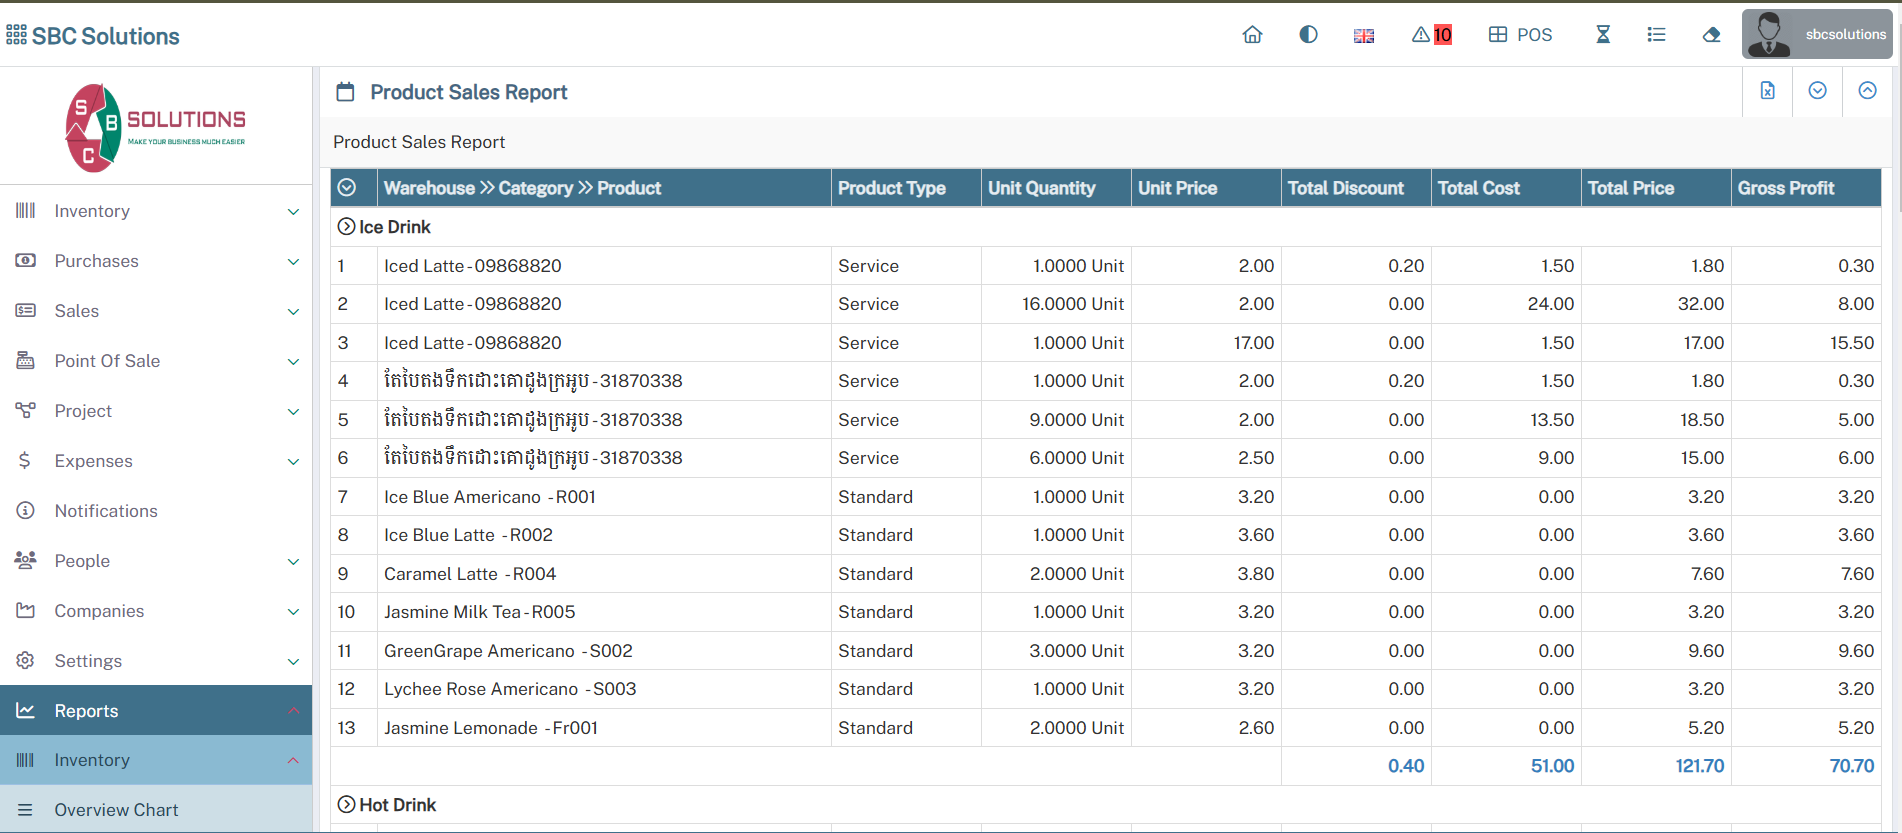Toggle dark mode contrast icon
This screenshot has height=833, width=1902.
point(1308,35)
